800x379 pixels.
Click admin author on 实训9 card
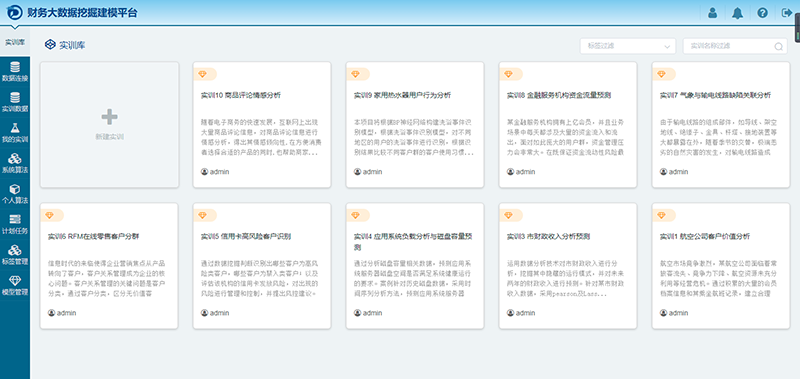368,171
